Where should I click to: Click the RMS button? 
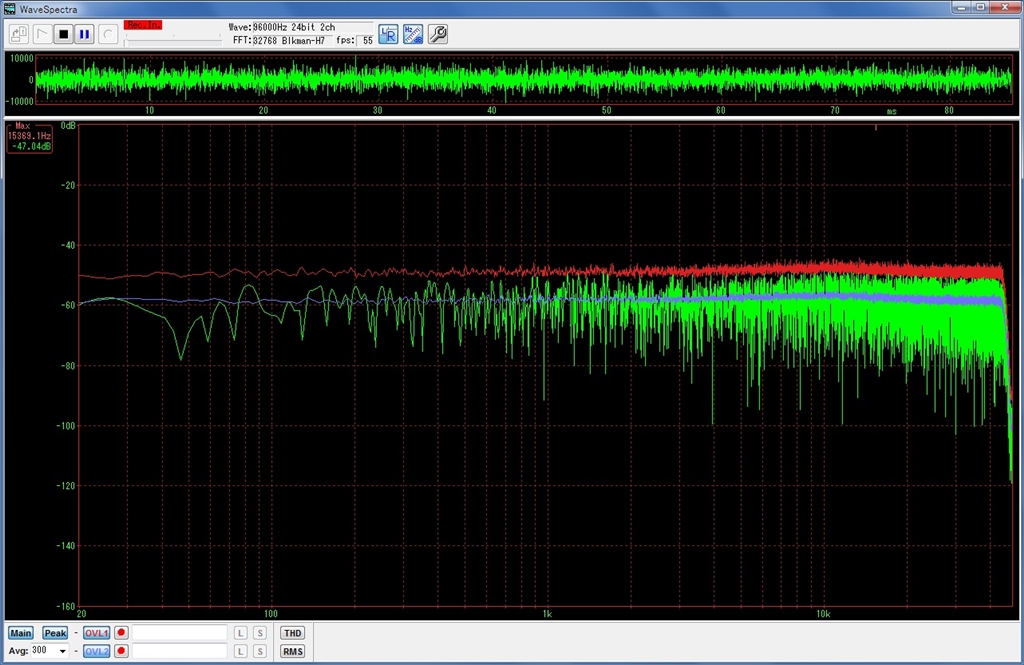point(292,651)
